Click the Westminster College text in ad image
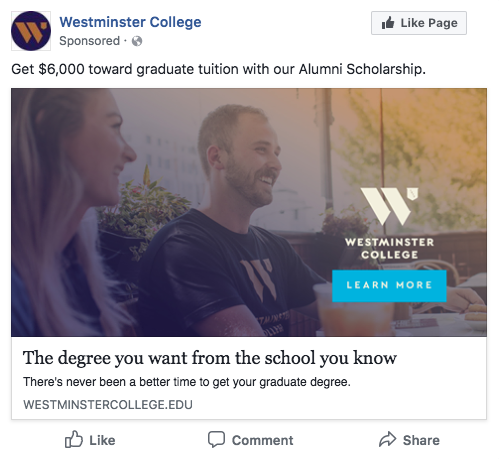The height and width of the screenshot is (459, 499). [x=389, y=248]
